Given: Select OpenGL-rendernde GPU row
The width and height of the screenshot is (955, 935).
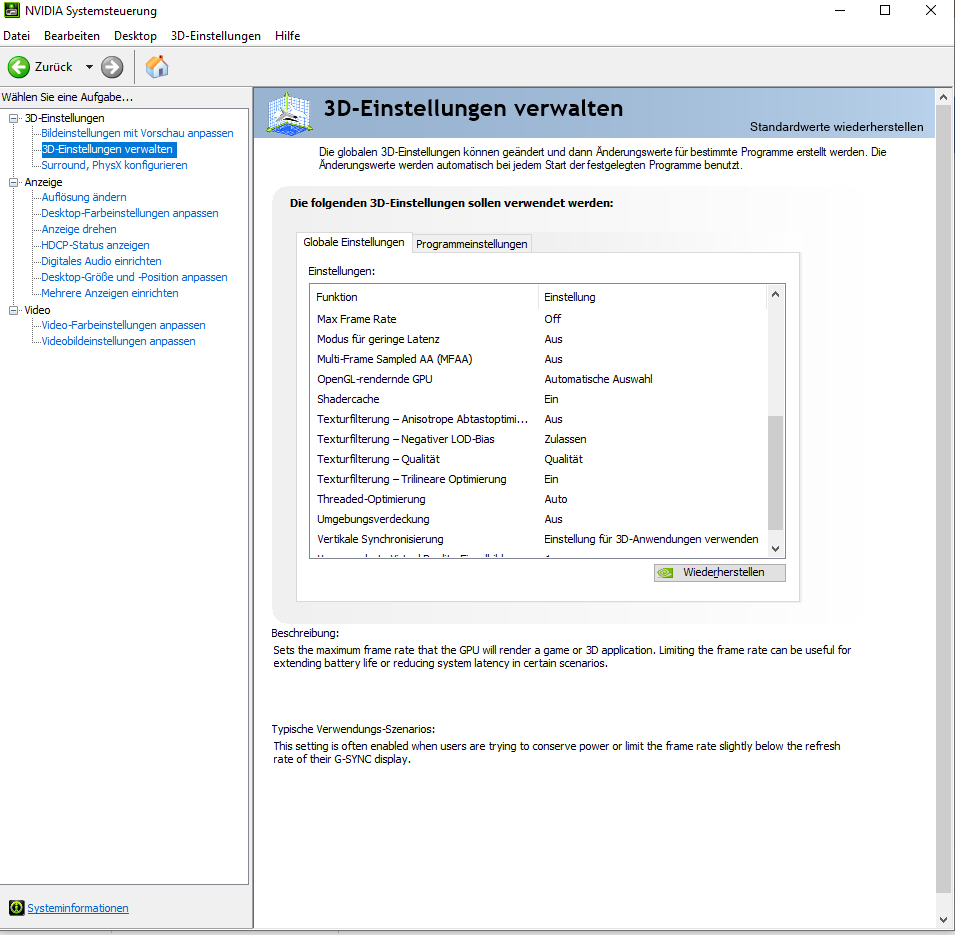Looking at the screenshot, I should [538, 379].
